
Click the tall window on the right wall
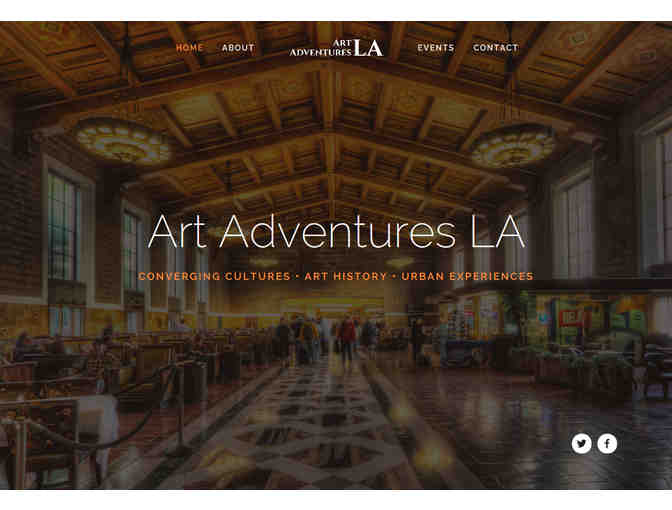pos(573,227)
